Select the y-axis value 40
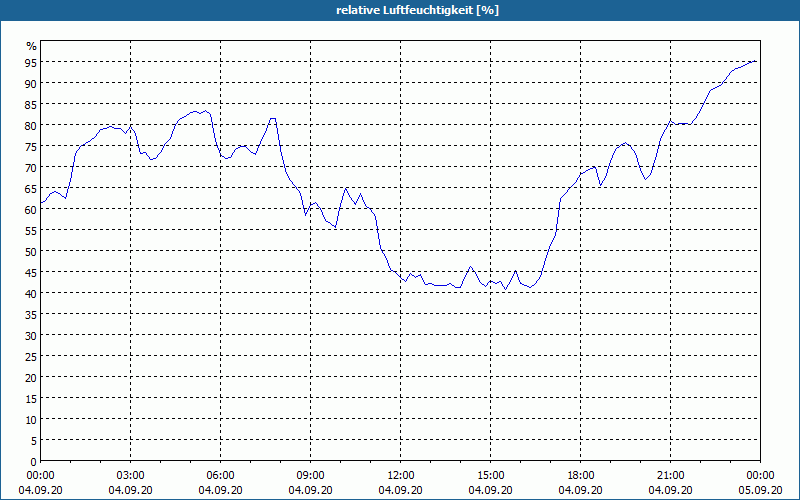The height and width of the screenshot is (500, 800). tap(31, 293)
